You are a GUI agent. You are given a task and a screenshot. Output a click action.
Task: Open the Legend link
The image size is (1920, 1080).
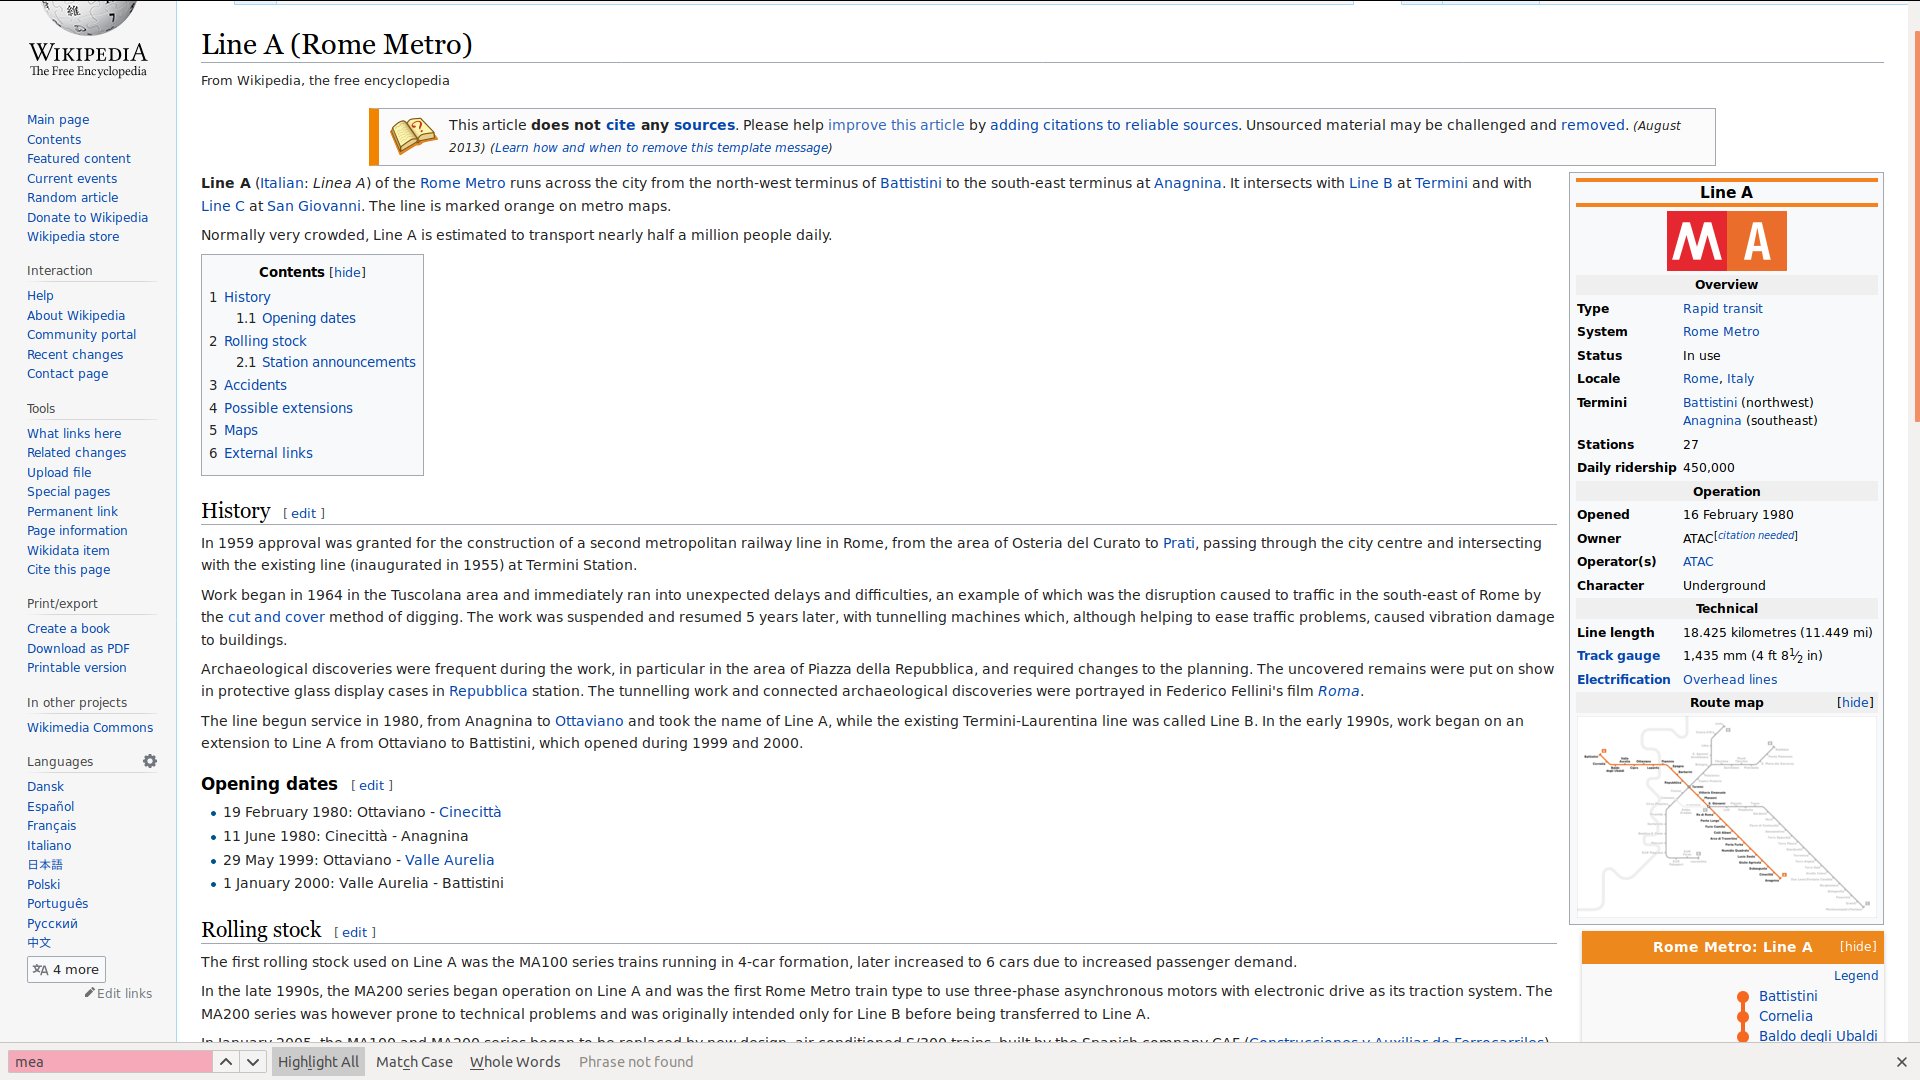[1855, 976]
